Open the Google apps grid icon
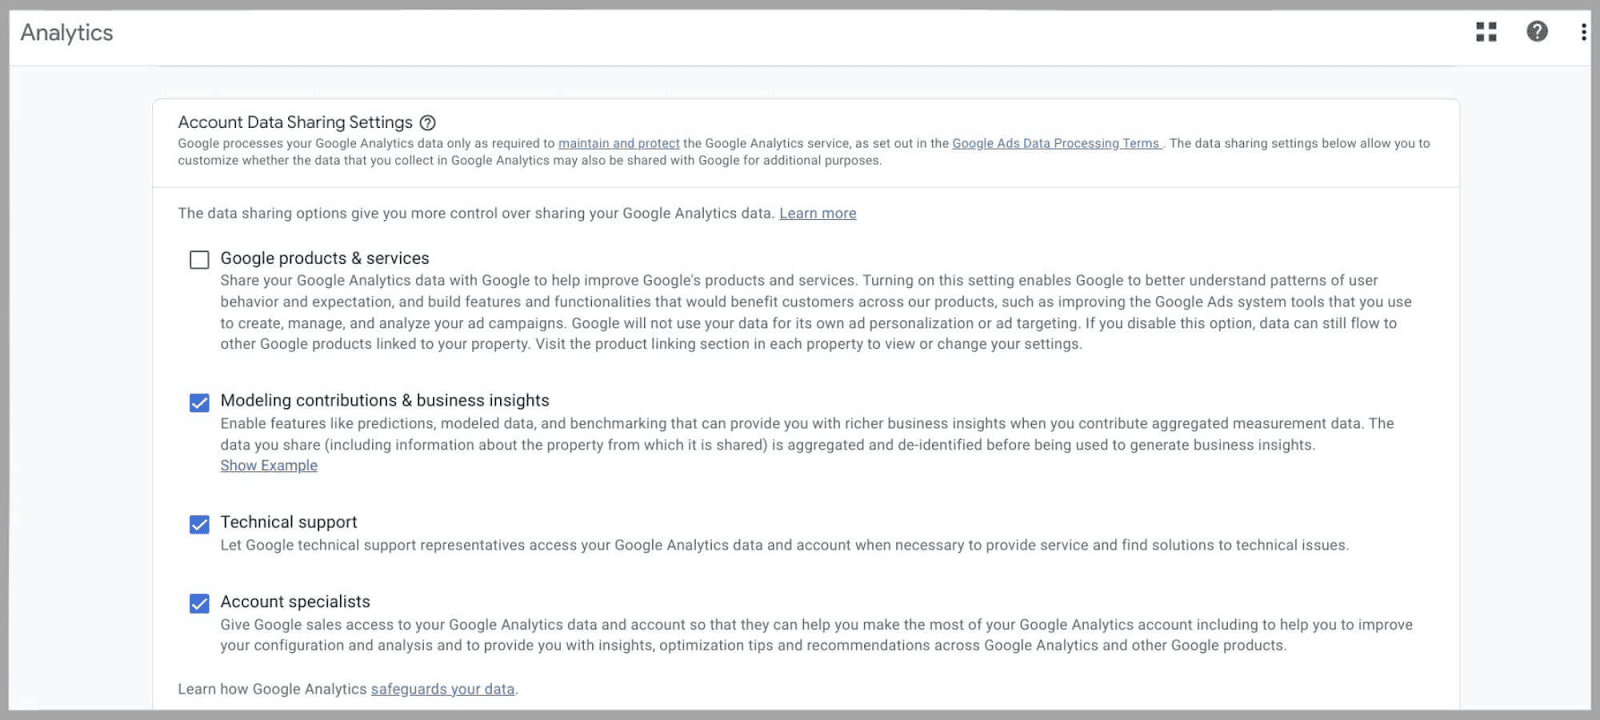The width and height of the screenshot is (1600, 720). coord(1486,32)
